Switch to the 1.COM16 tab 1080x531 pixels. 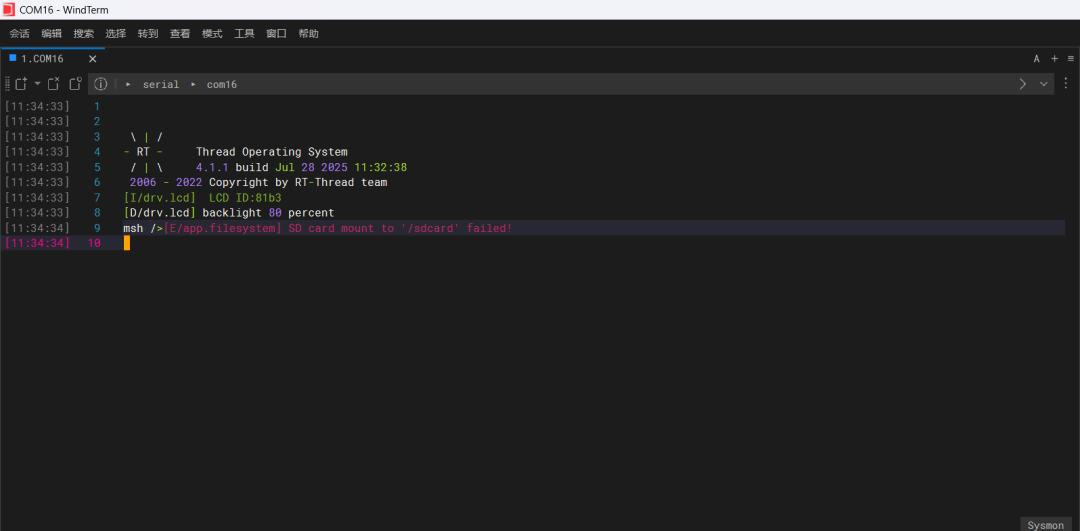pyautogui.click(x=42, y=59)
